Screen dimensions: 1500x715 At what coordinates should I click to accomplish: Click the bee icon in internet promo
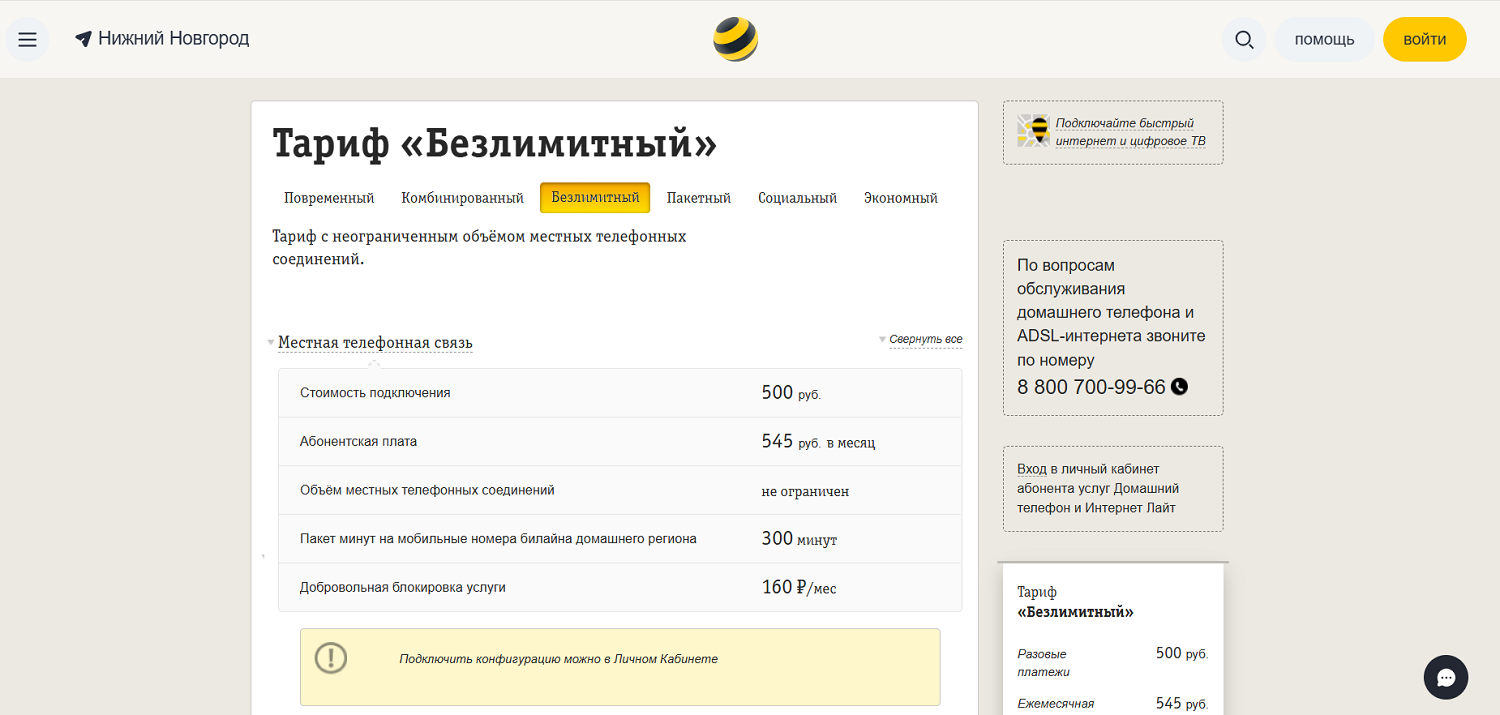(1034, 131)
